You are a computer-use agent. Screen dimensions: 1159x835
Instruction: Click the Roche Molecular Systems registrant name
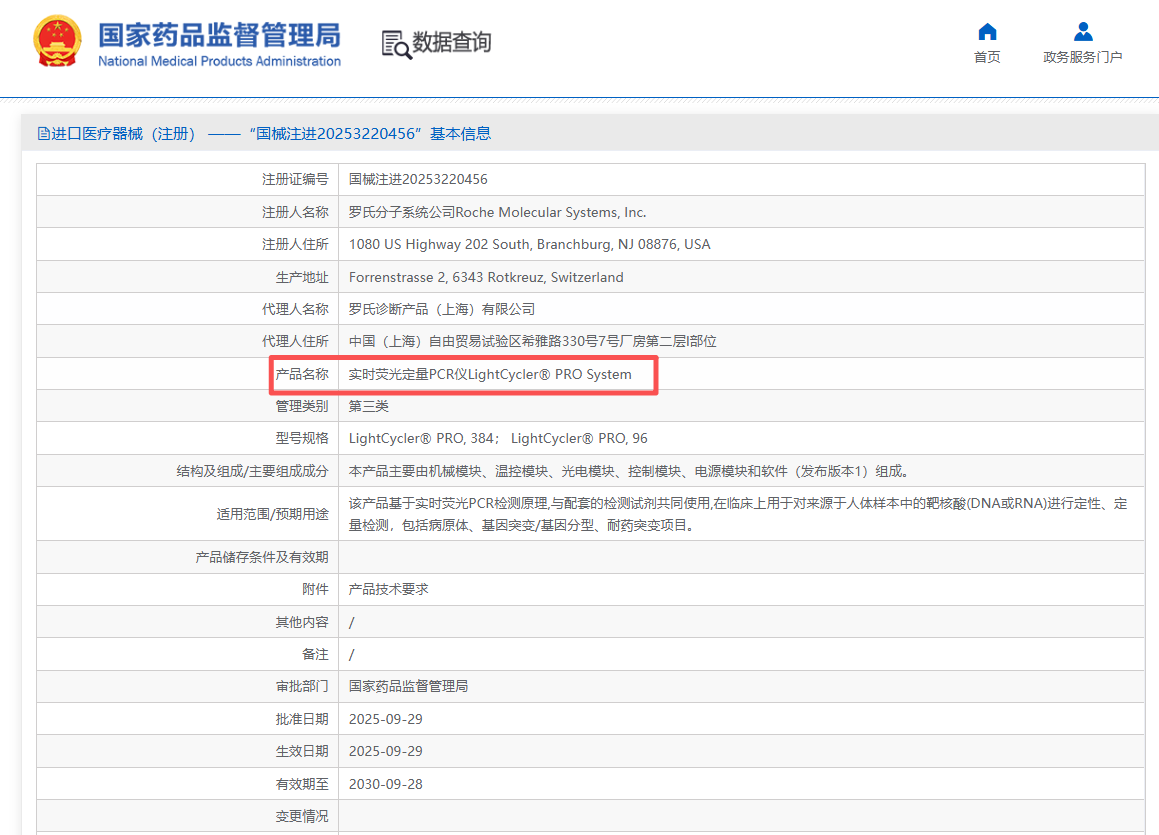[x=497, y=212]
